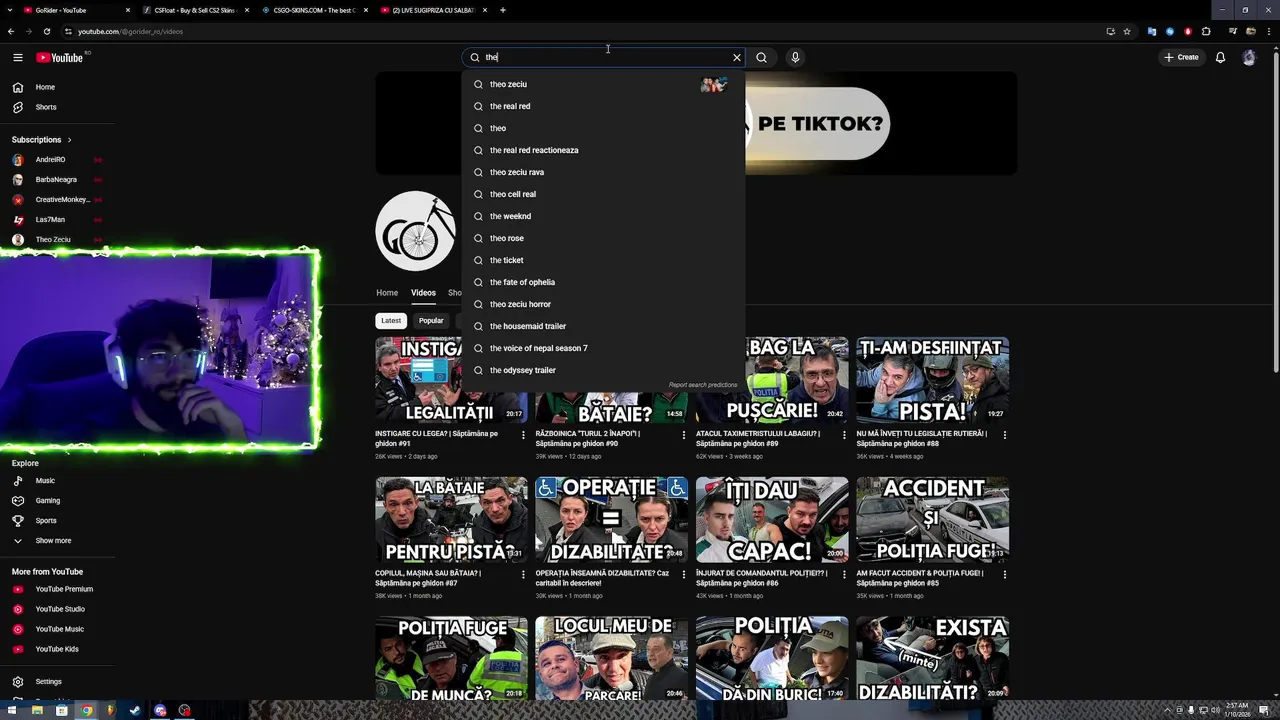The height and width of the screenshot is (720, 1280).
Task: Open the Windows Start menu
Action: point(12,711)
